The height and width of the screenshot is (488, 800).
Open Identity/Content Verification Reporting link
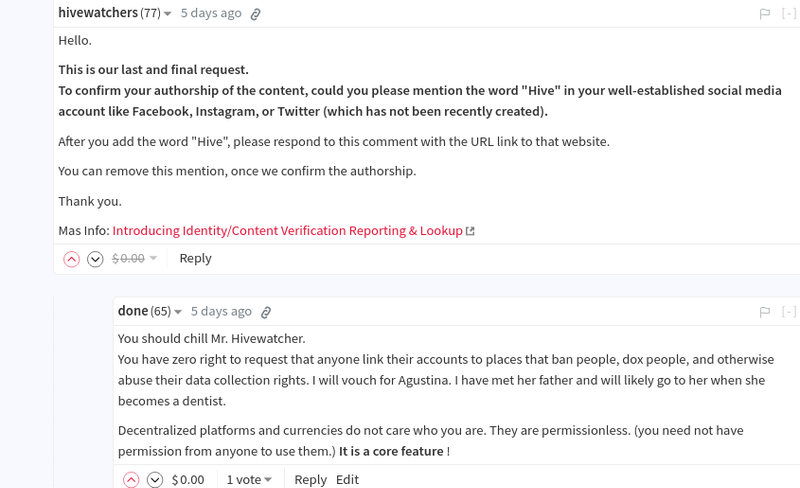[x=287, y=231]
